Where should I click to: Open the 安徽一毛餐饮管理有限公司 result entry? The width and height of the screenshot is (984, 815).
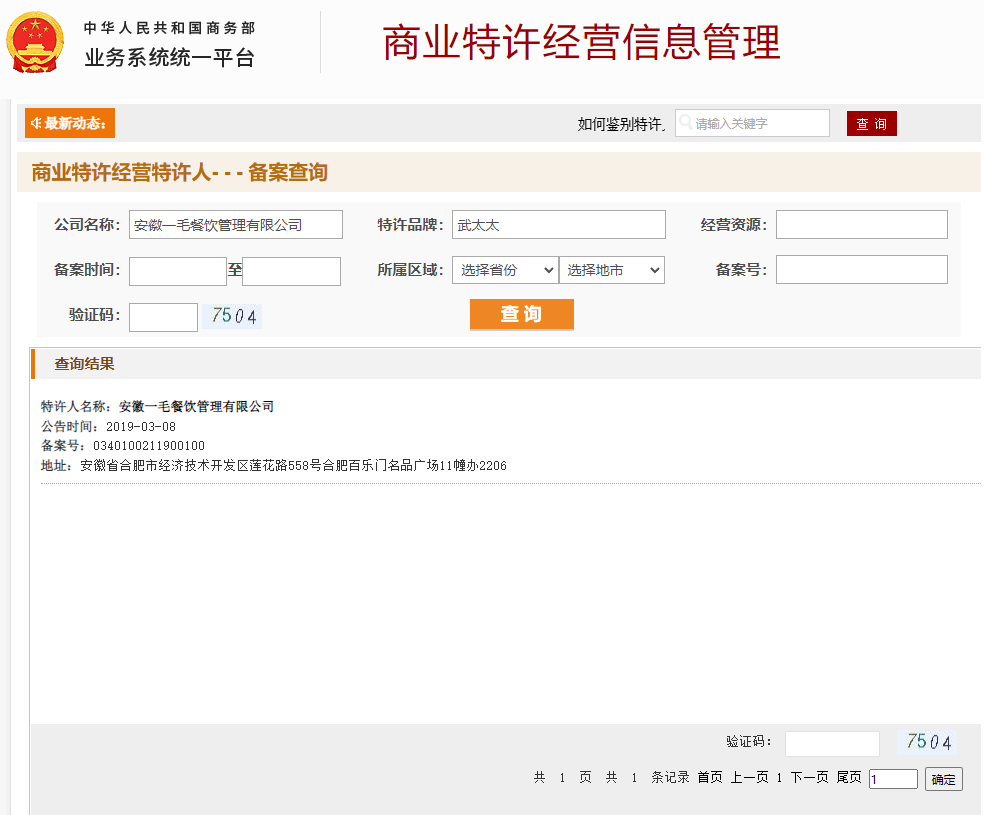point(196,407)
